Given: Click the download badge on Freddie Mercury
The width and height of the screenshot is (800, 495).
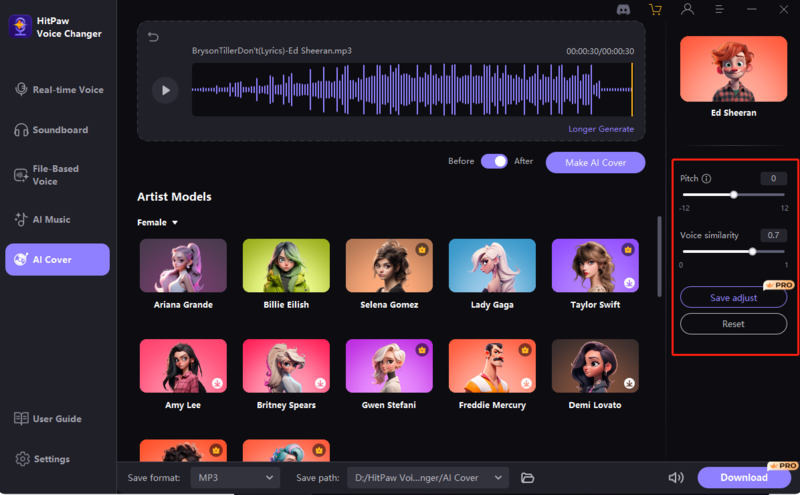Looking at the screenshot, I should [x=526, y=383].
